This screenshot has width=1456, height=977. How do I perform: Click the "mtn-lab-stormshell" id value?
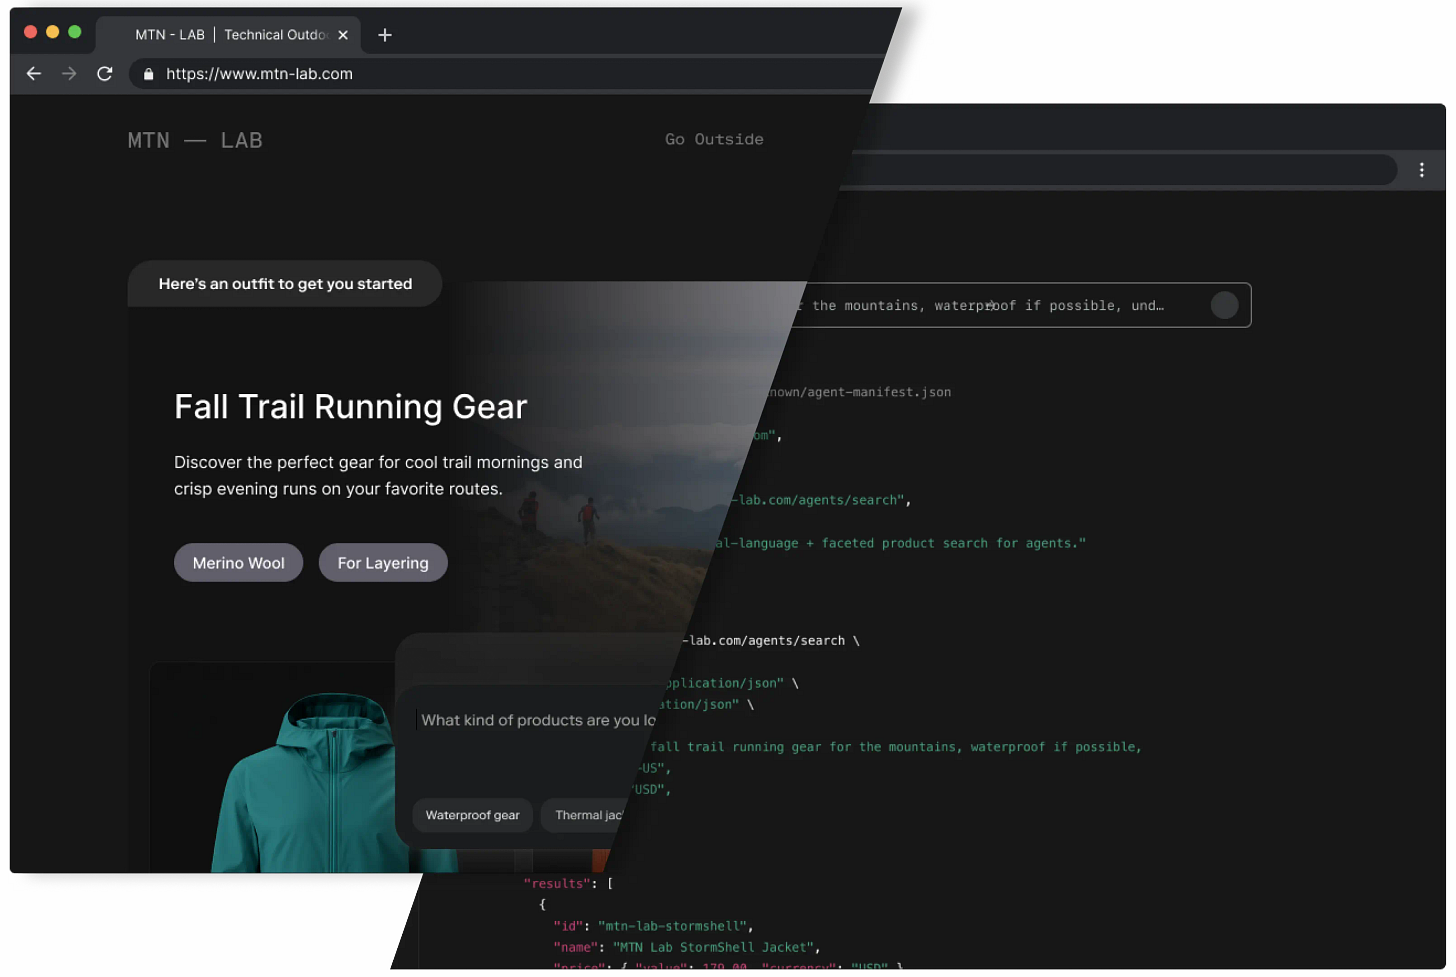pyautogui.click(x=673, y=926)
